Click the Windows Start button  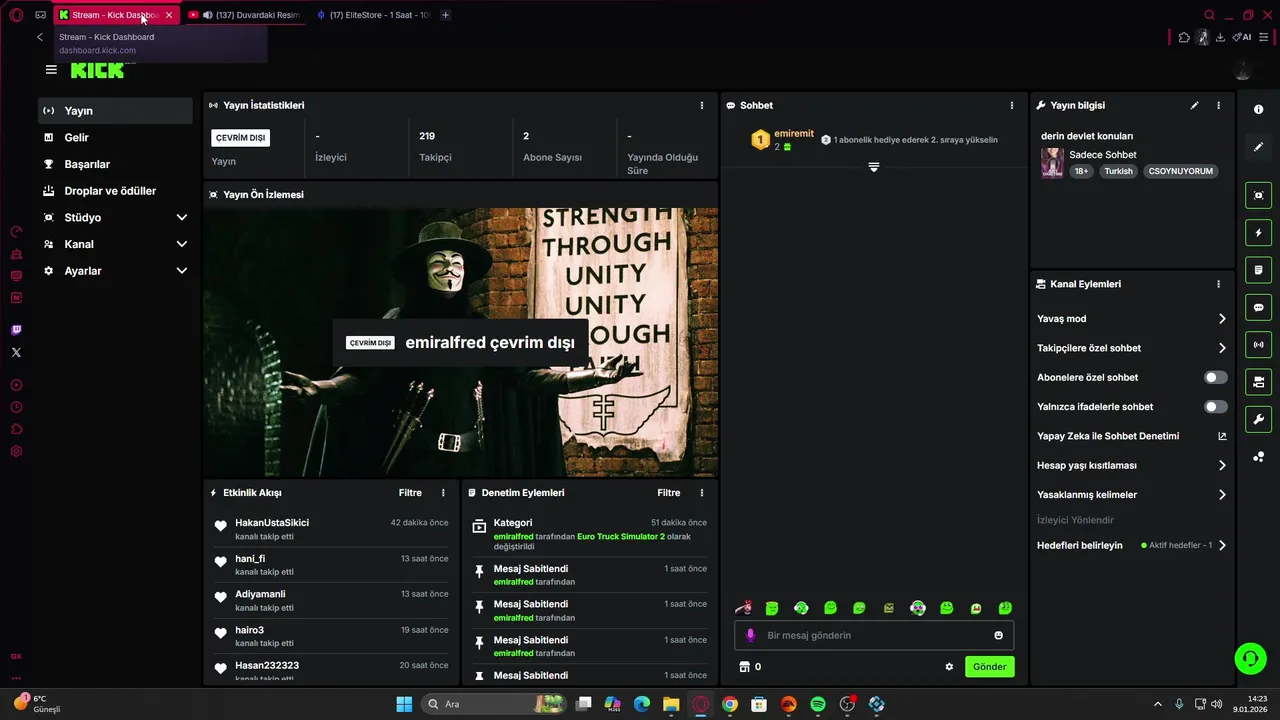(404, 704)
